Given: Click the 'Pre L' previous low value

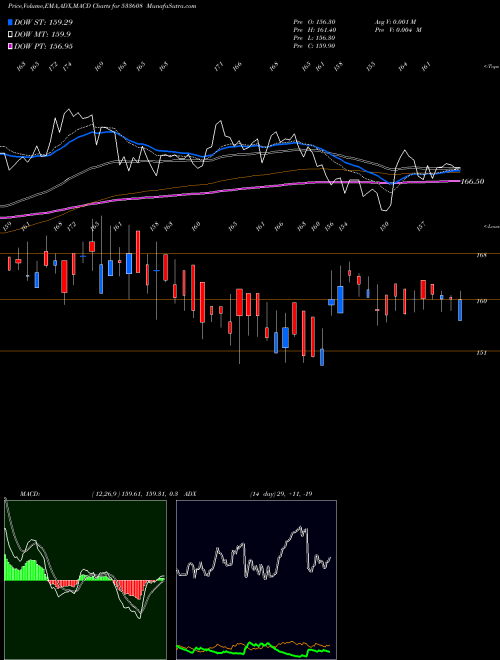Looking at the screenshot, I should (x=314, y=38).
